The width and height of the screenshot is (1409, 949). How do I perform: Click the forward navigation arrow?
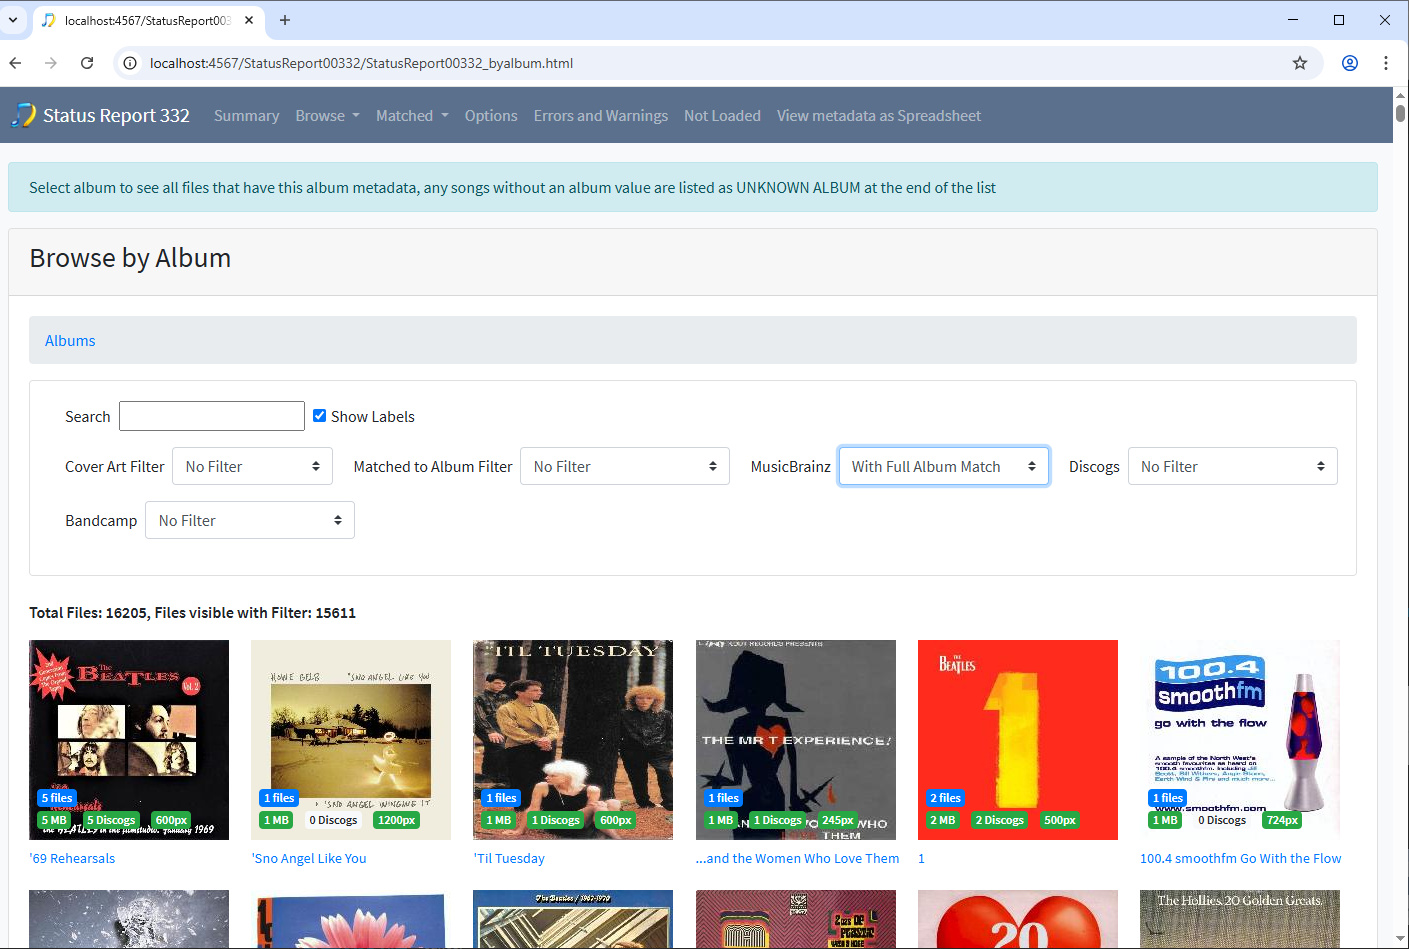click(51, 63)
